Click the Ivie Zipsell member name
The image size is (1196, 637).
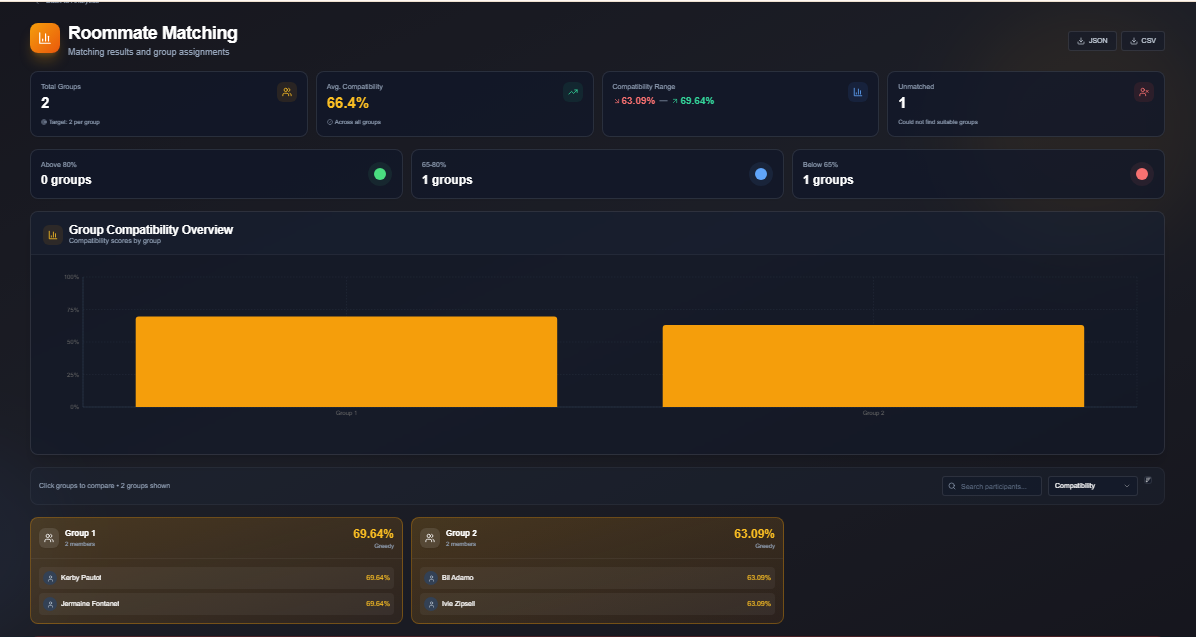pos(458,604)
